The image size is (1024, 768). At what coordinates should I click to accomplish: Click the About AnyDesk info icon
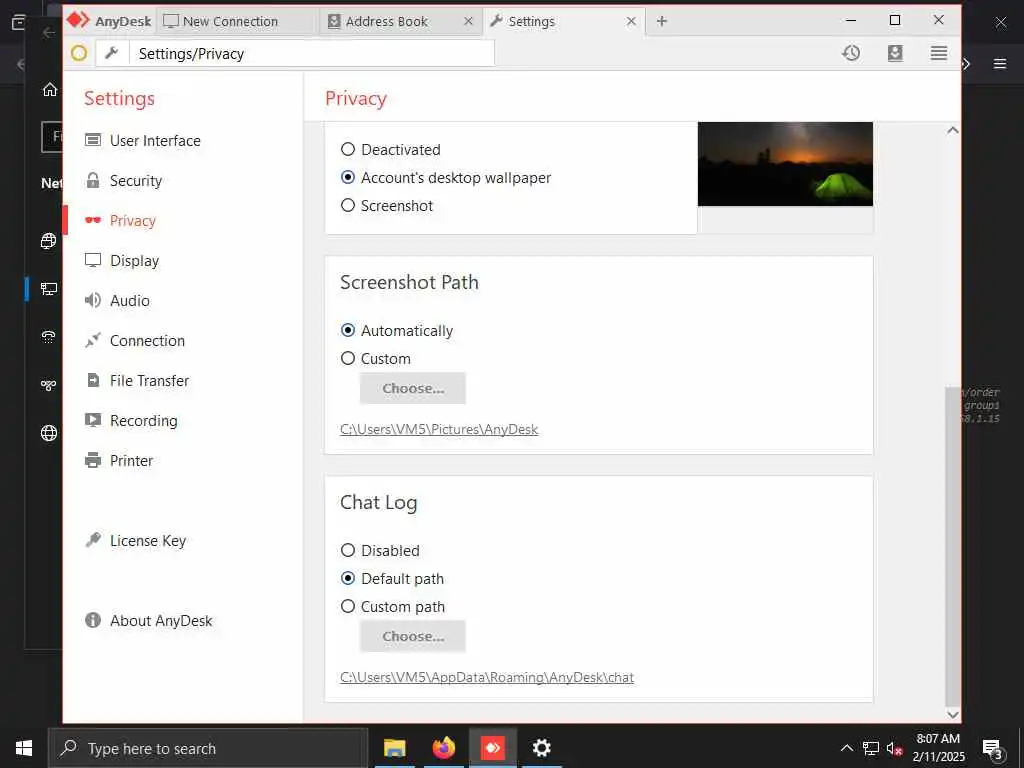click(93, 620)
